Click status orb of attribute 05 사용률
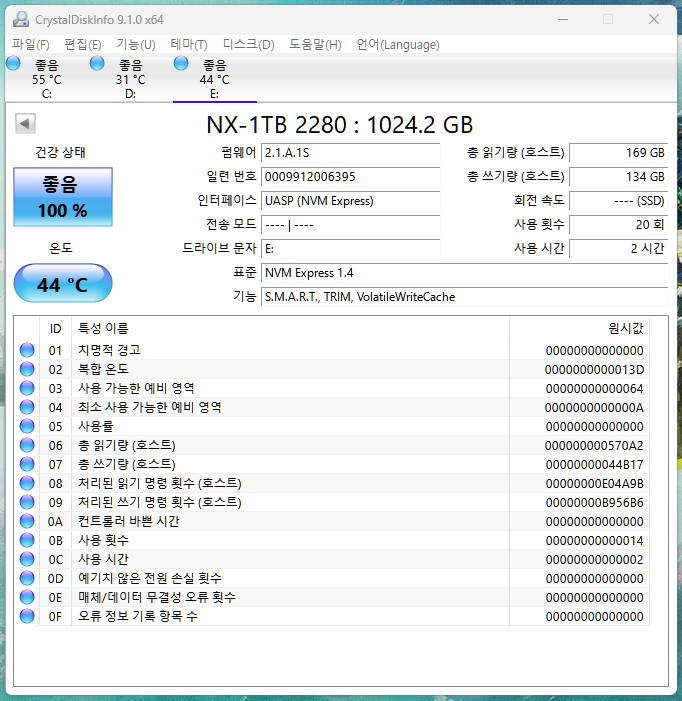The image size is (682, 701). point(27,426)
